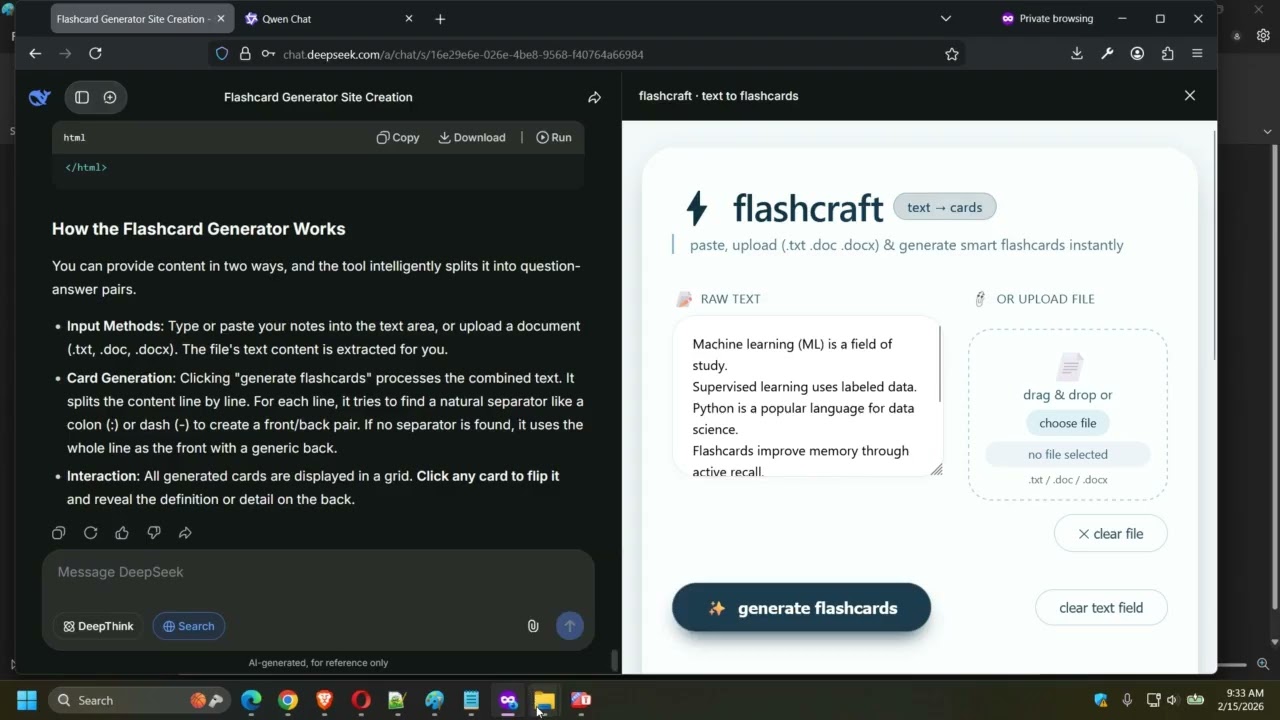
Task: Click the text → cards badge
Action: pyautogui.click(x=945, y=207)
